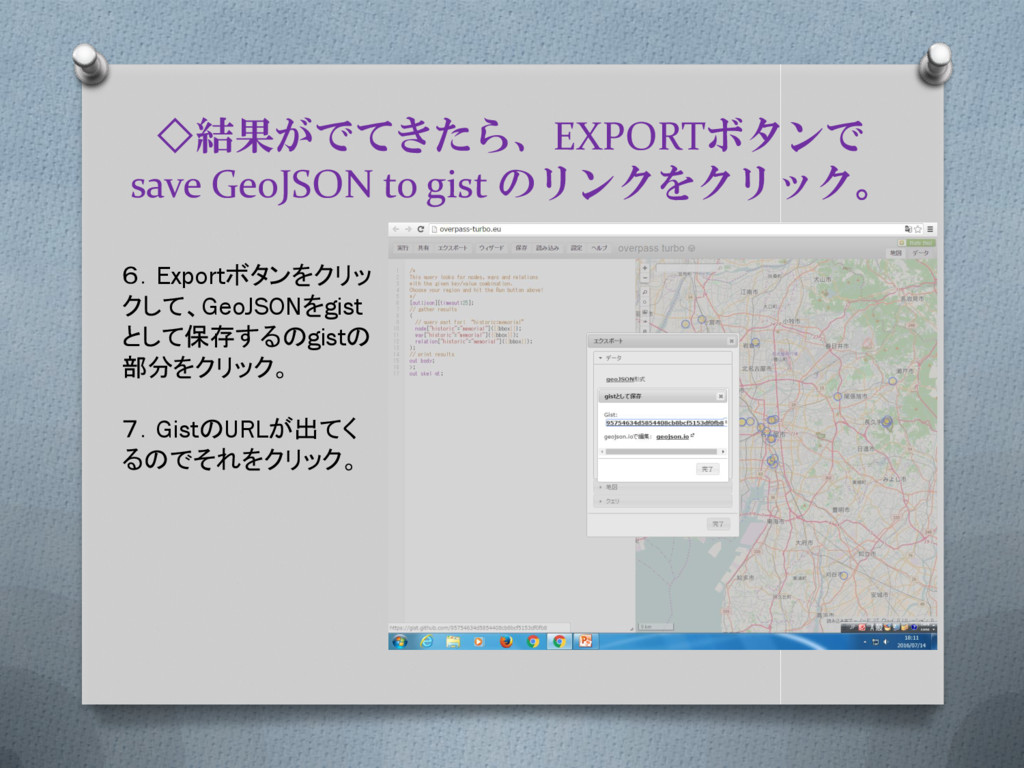The height and width of the screenshot is (768, 1024).
Task: Open Windows Media Player from taskbar
Action: [x=479, y=641]
